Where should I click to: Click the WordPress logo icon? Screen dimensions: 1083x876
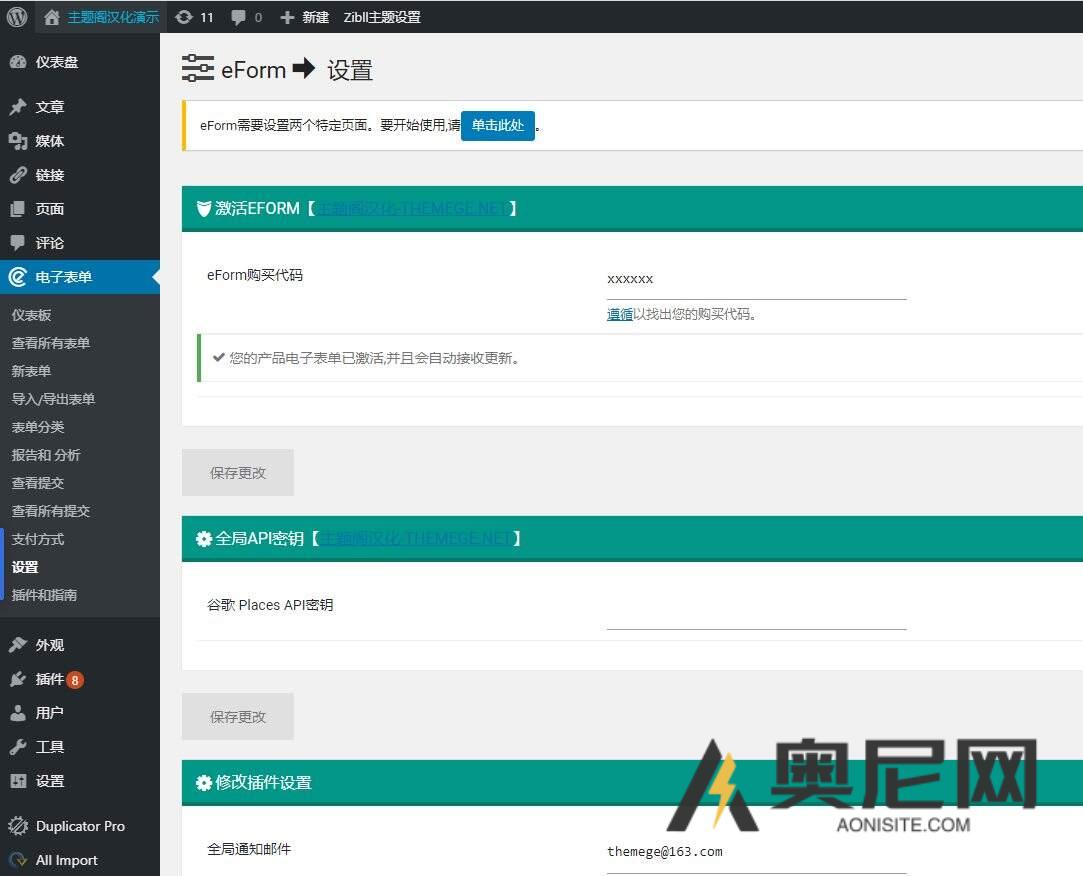[17, 17]
